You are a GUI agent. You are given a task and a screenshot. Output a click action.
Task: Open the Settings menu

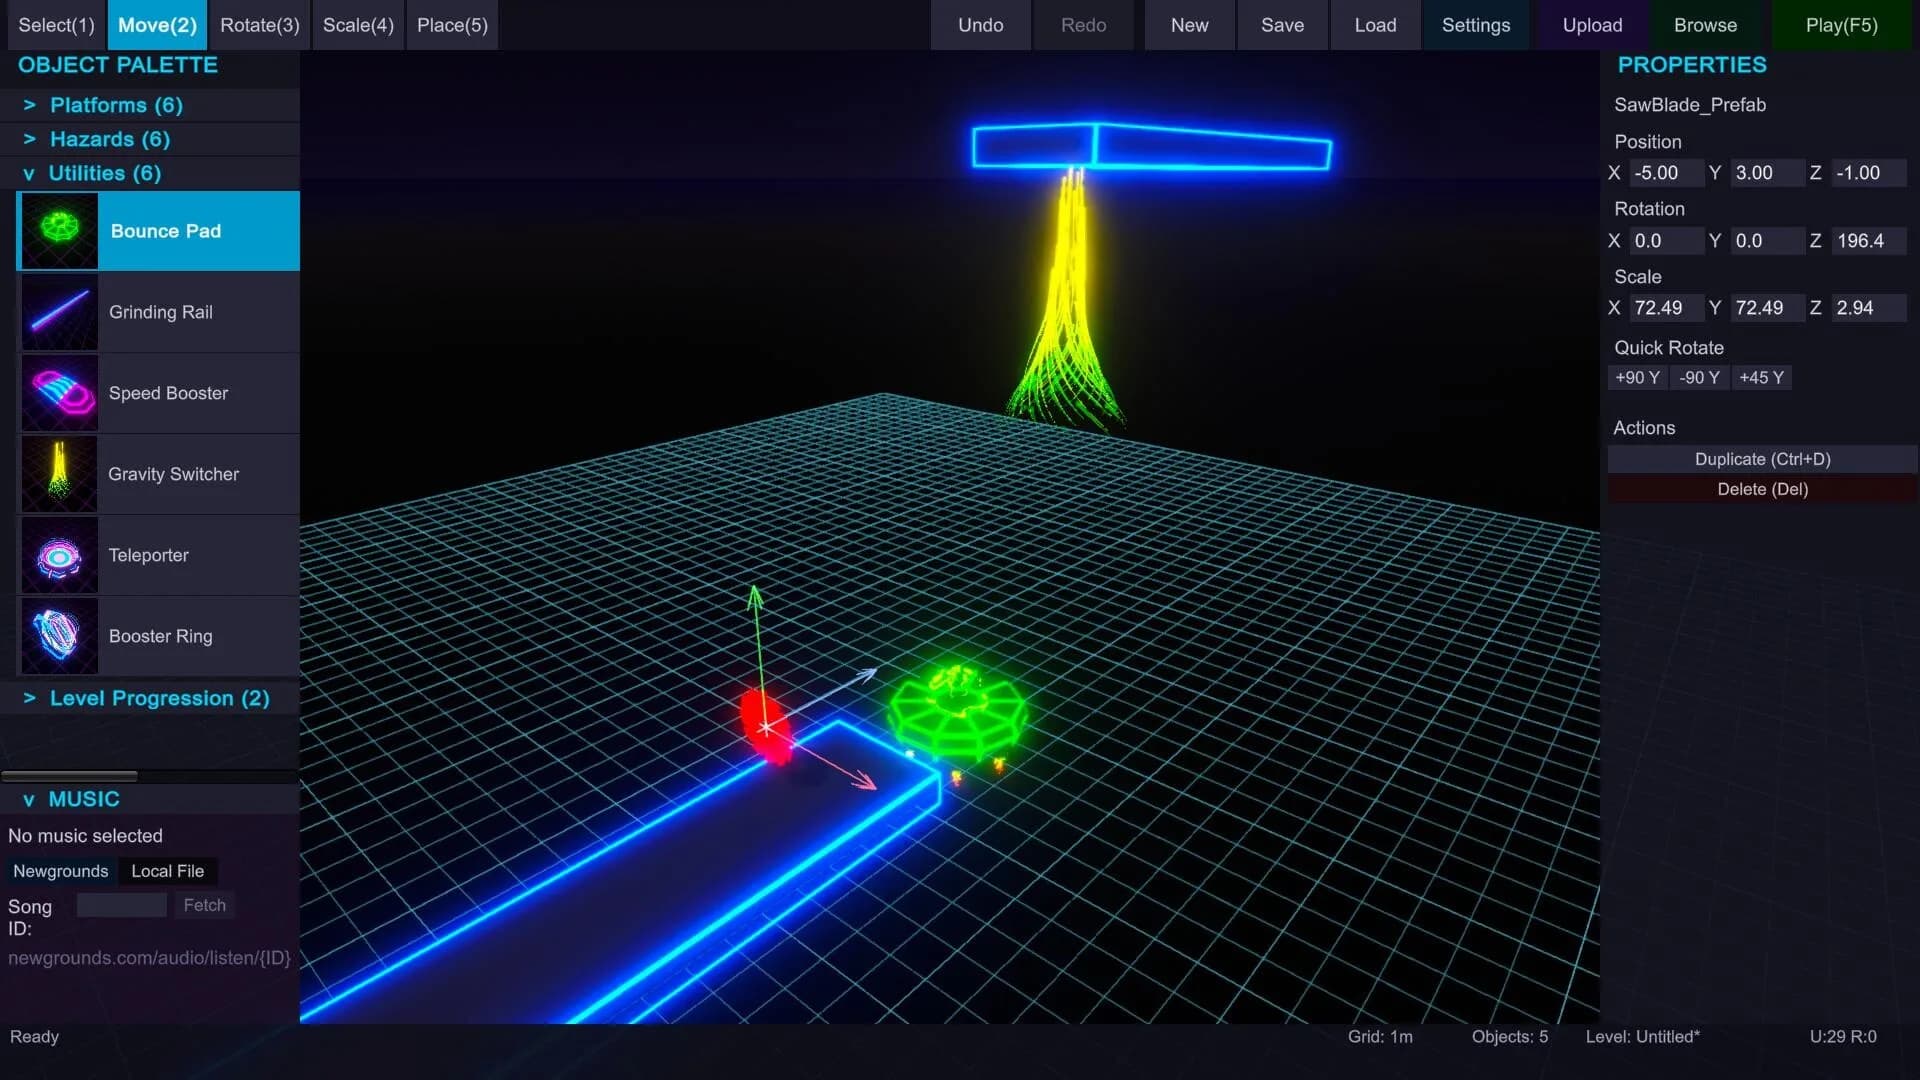[x=1476, y=25]
